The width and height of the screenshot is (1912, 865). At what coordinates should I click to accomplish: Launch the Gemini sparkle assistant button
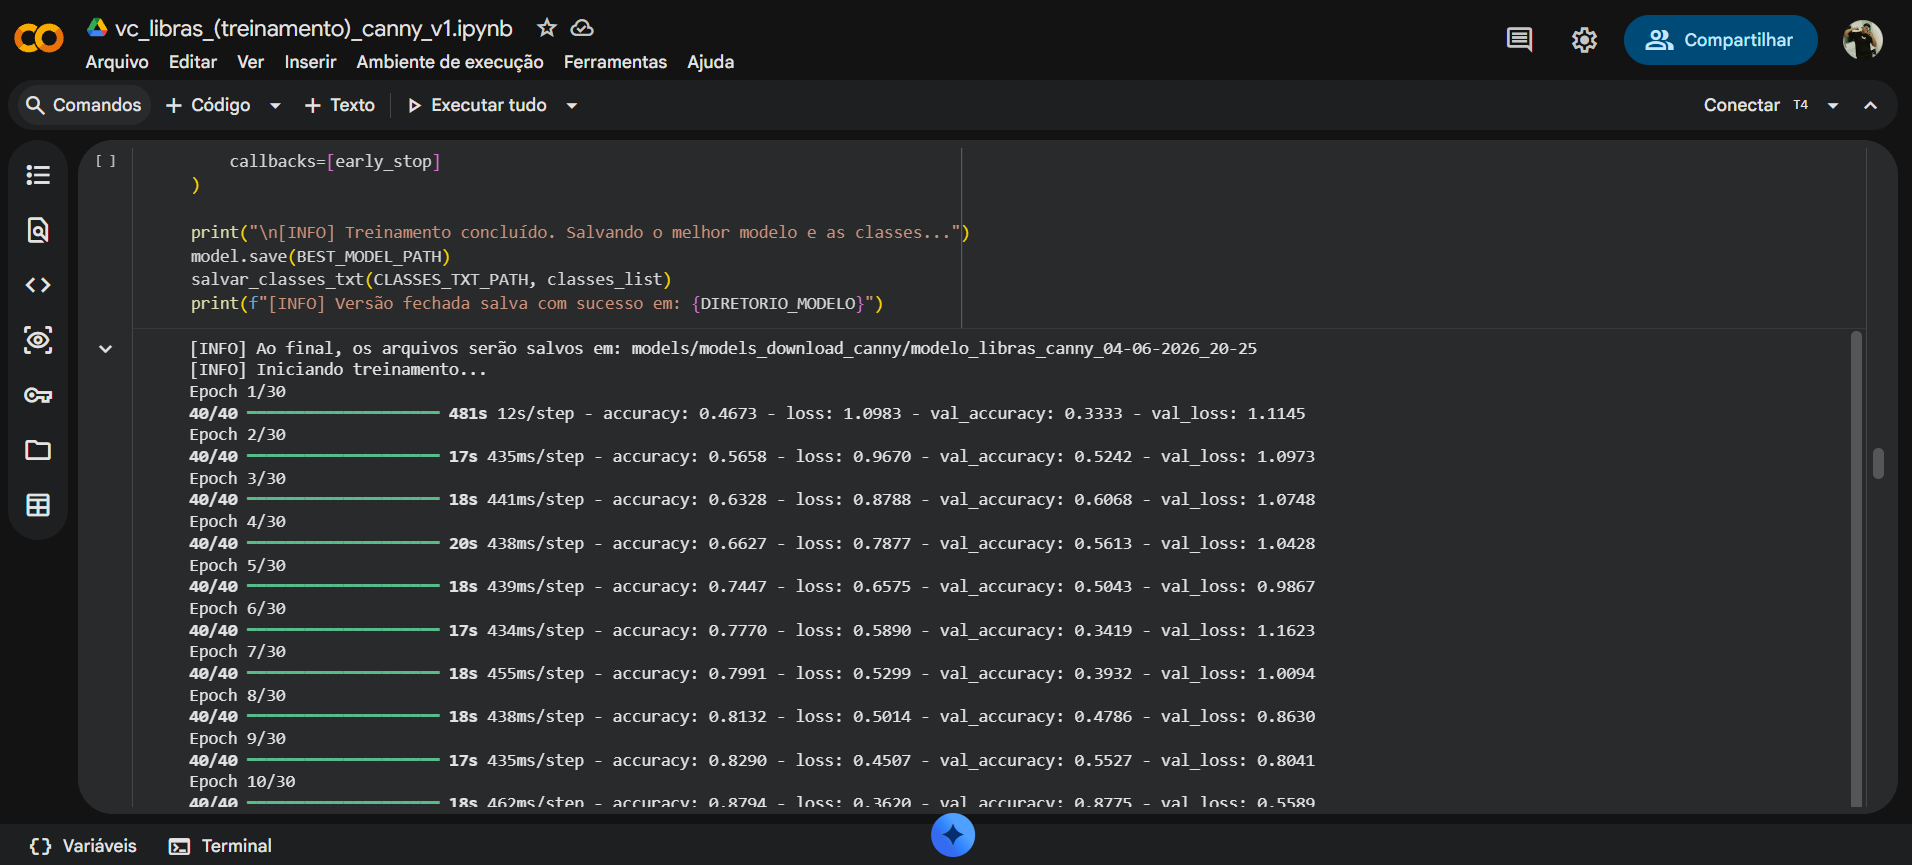pyautogui.click(x=953, y=835)
